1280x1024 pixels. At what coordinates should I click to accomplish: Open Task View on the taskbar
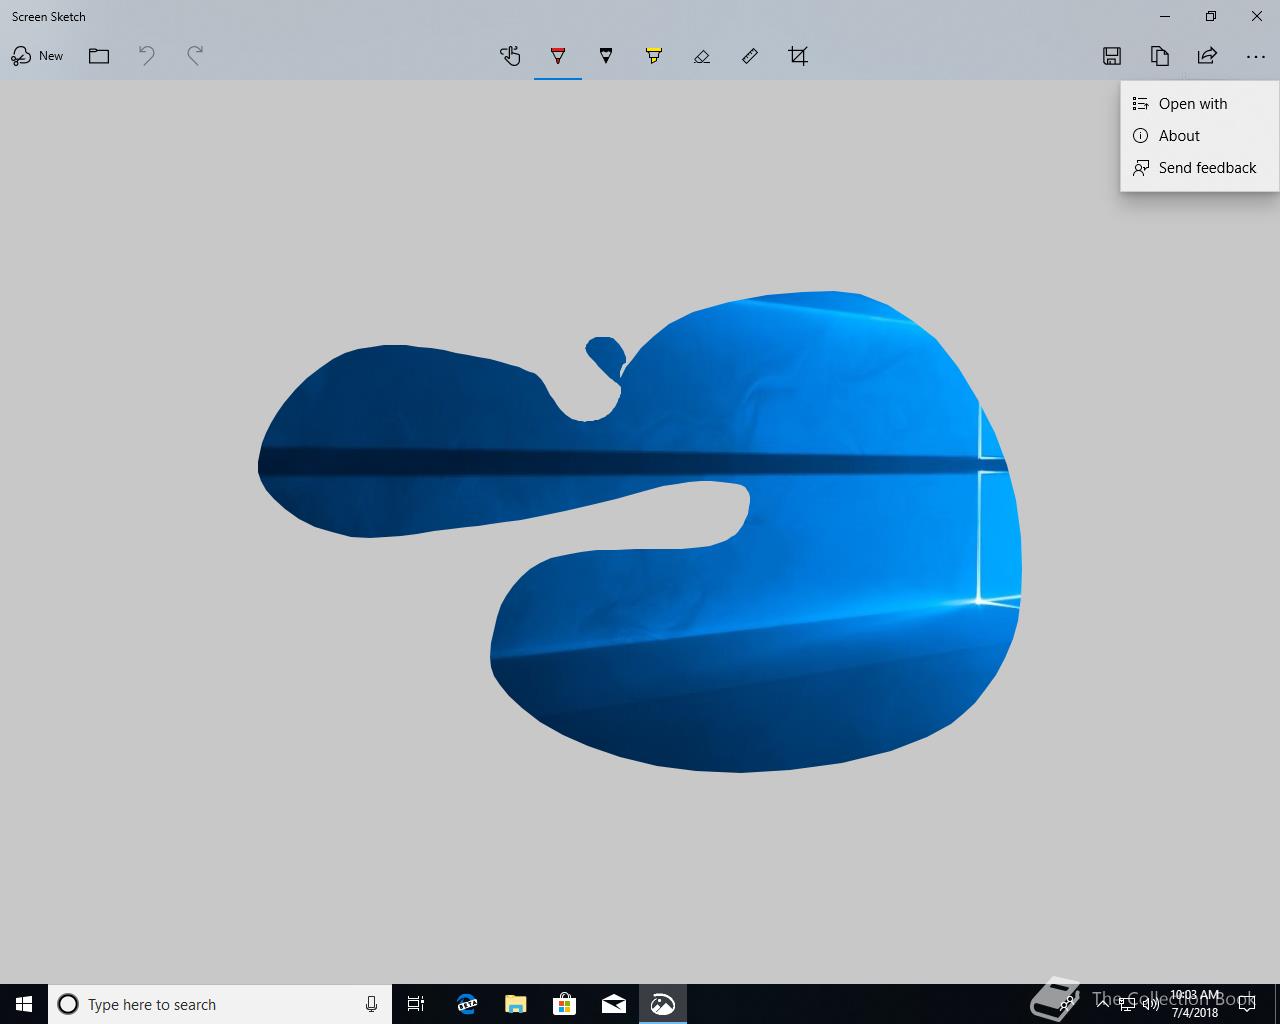(x=416, y=1004)
